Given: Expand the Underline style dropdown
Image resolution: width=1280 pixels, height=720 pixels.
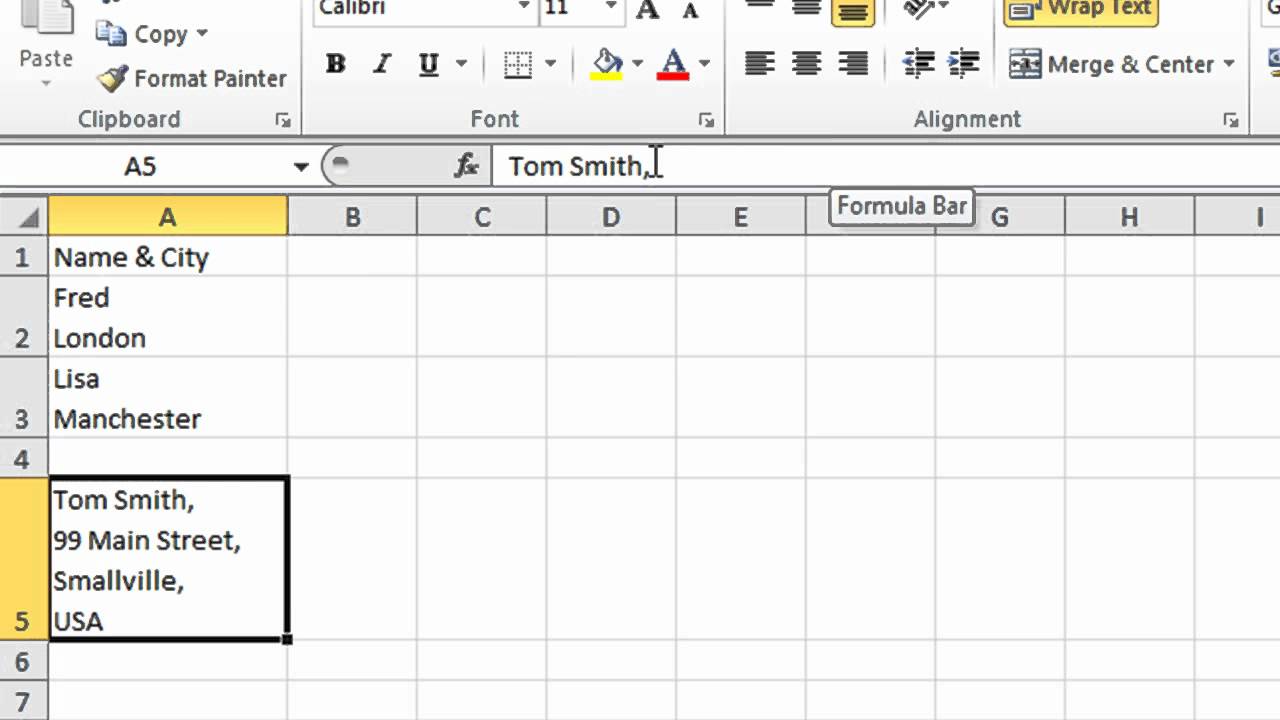Looking at the screenshot, I should tap(461, 65).
